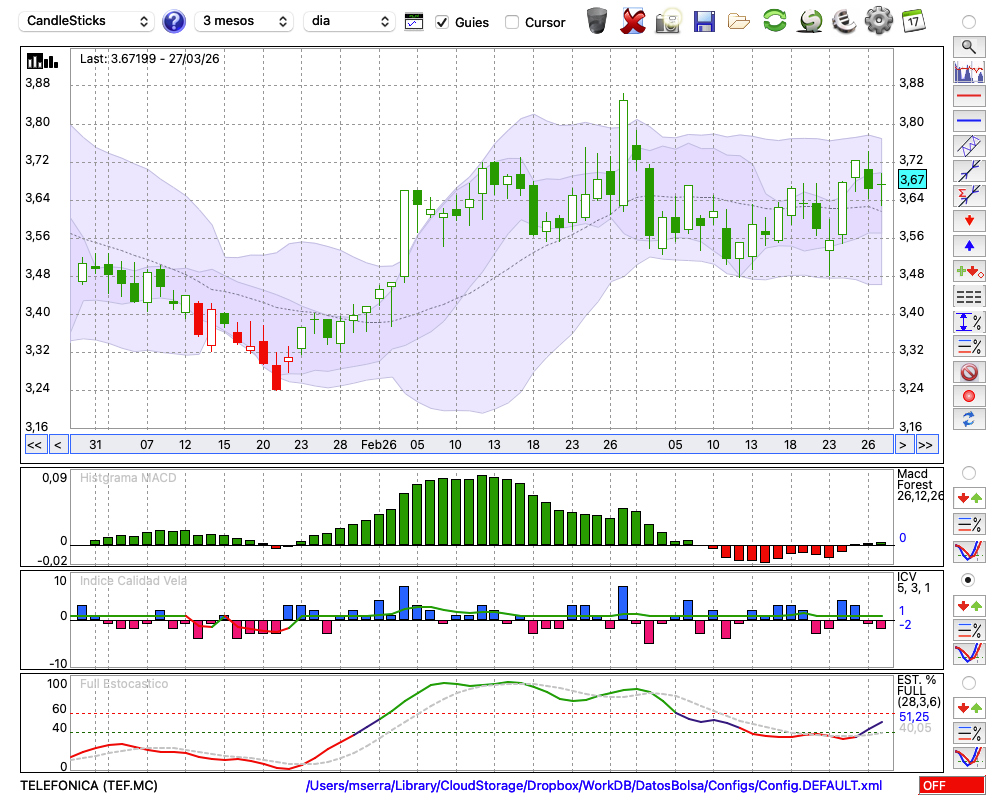Click the blue question mark help icon
The image size is (1000, 800).
coord(174,21)
